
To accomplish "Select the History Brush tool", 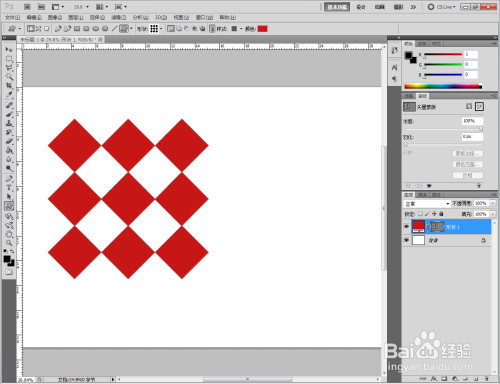I will coord(9,132).
